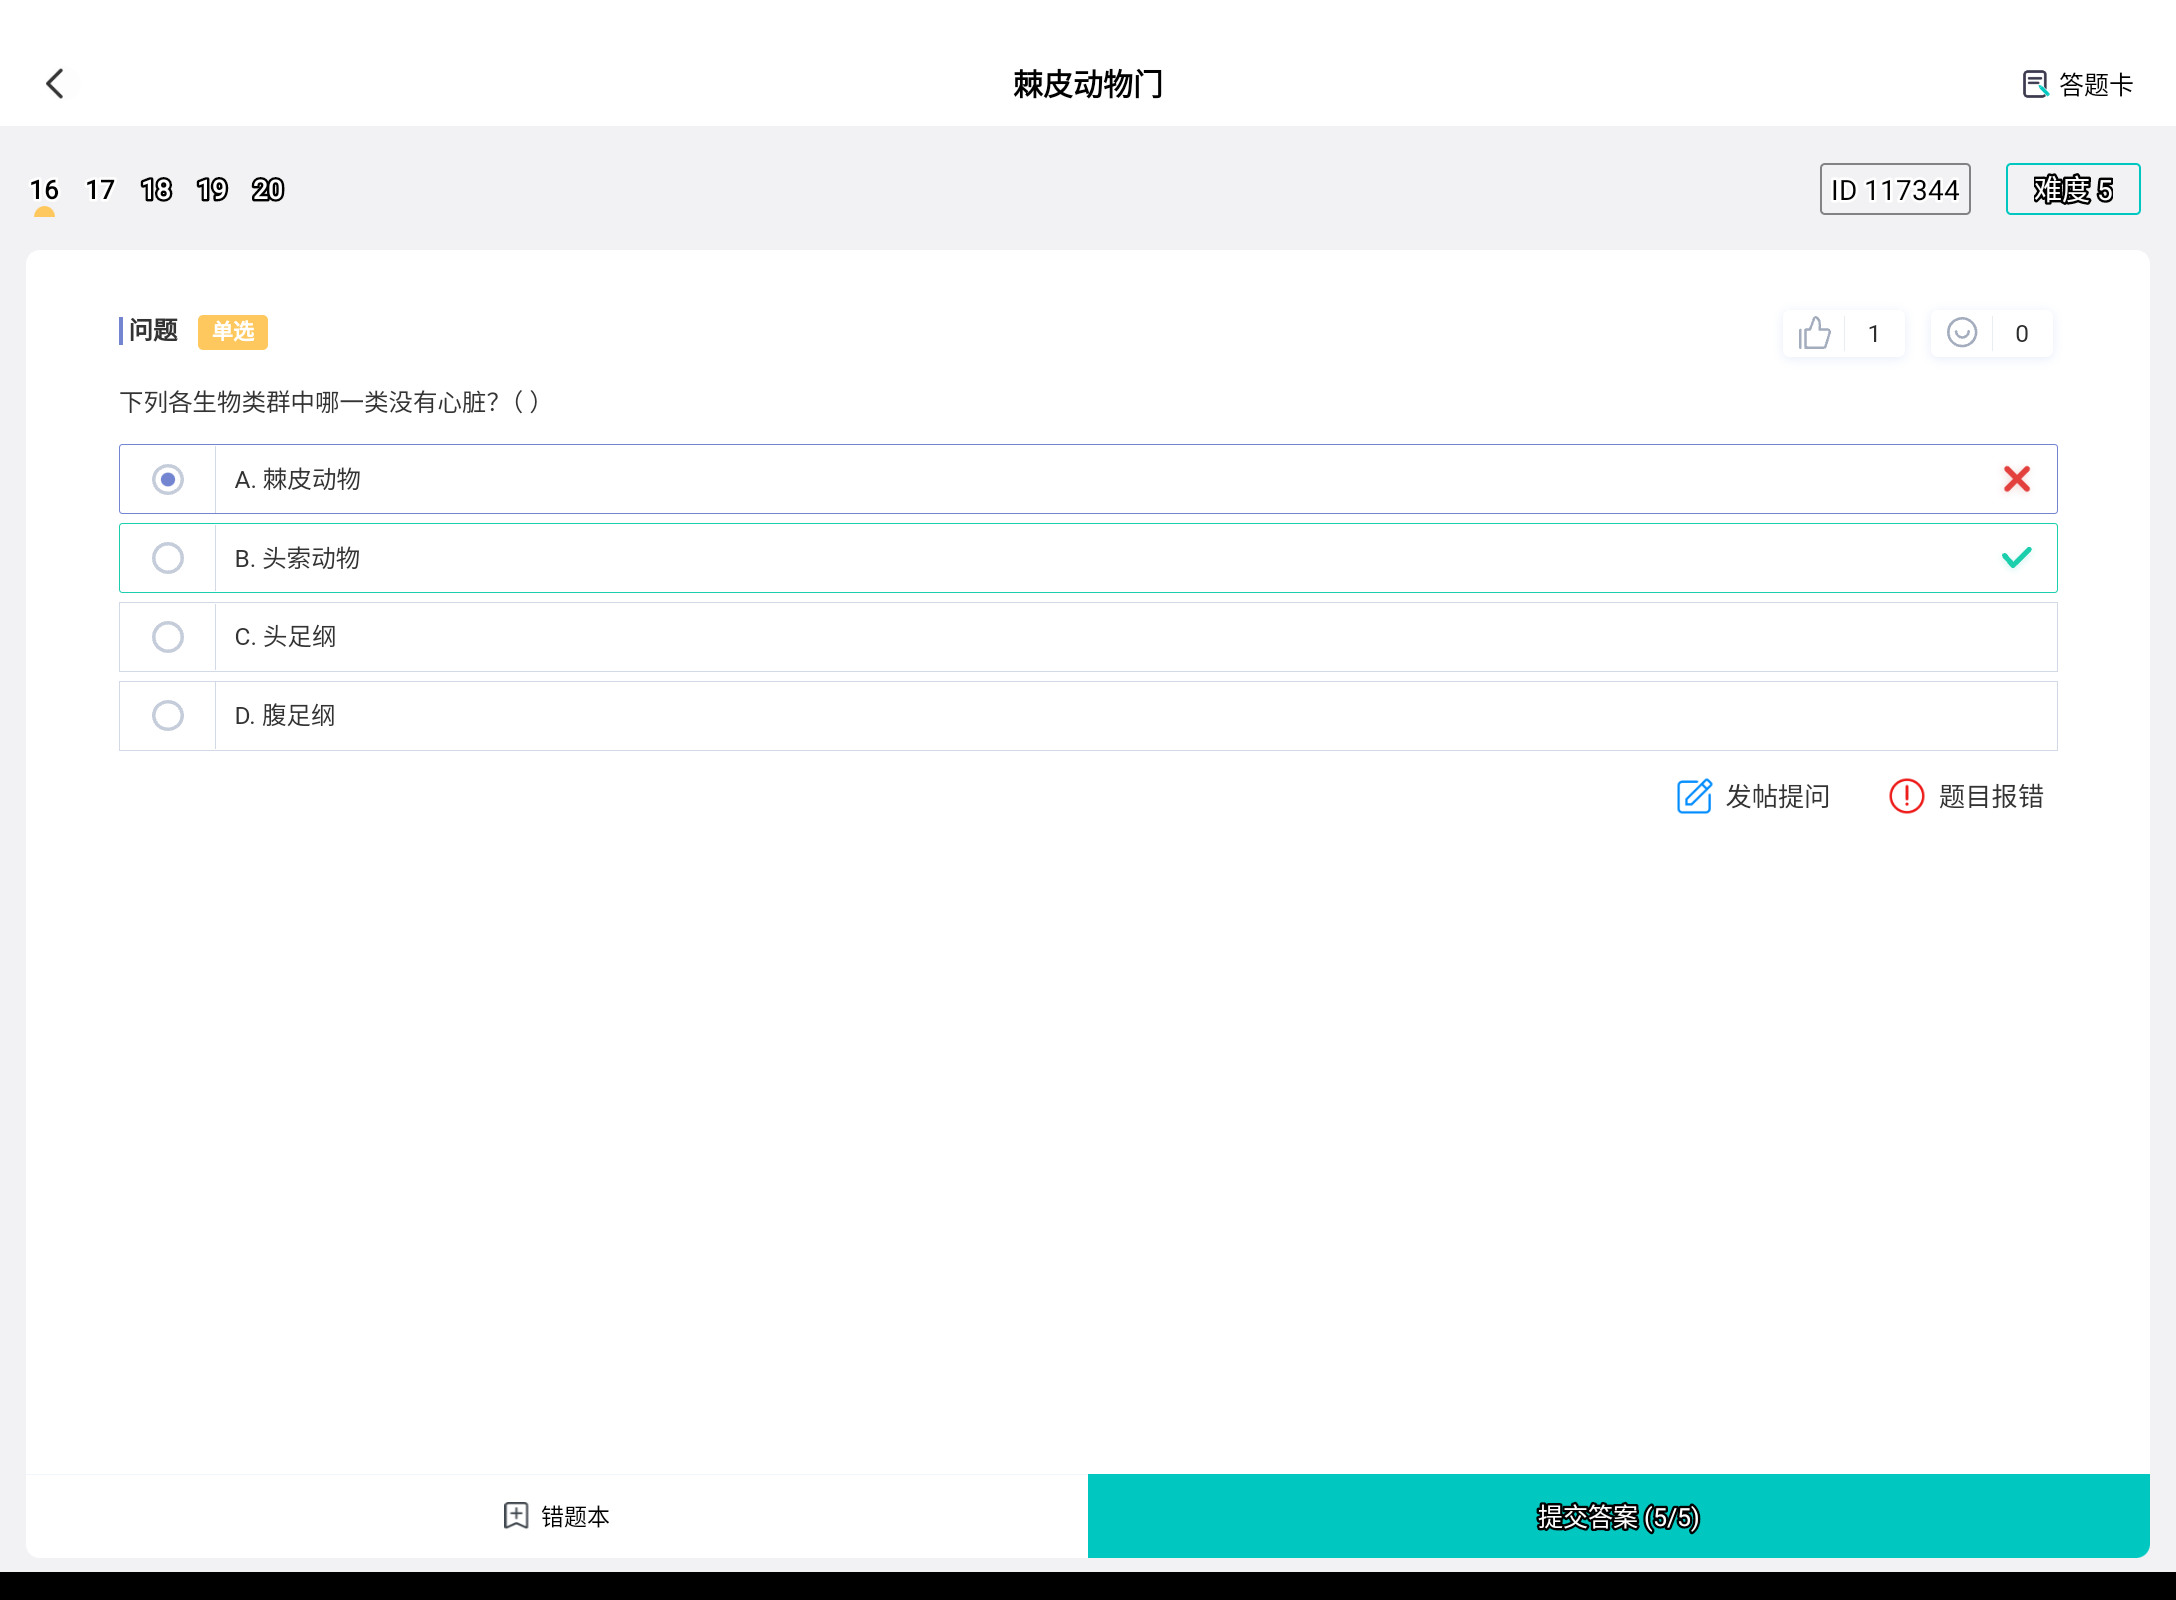Open the 答题卡 answer sheet icon
The width and height of the screenshot is (2176, 1600).
pyautogui.click(x=2034, y=84)
